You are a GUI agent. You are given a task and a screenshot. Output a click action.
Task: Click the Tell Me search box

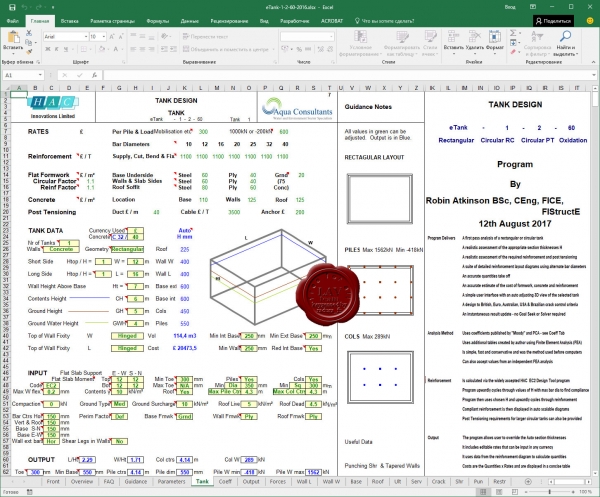click(x=385, y=21)
